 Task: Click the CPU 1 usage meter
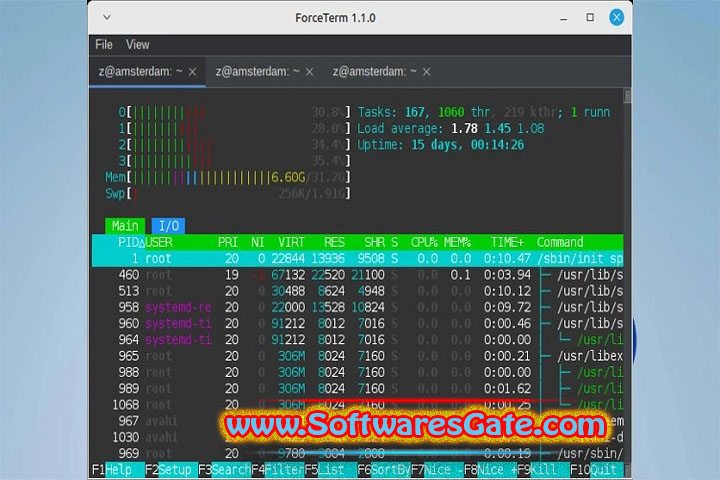[x=234, y=129]
